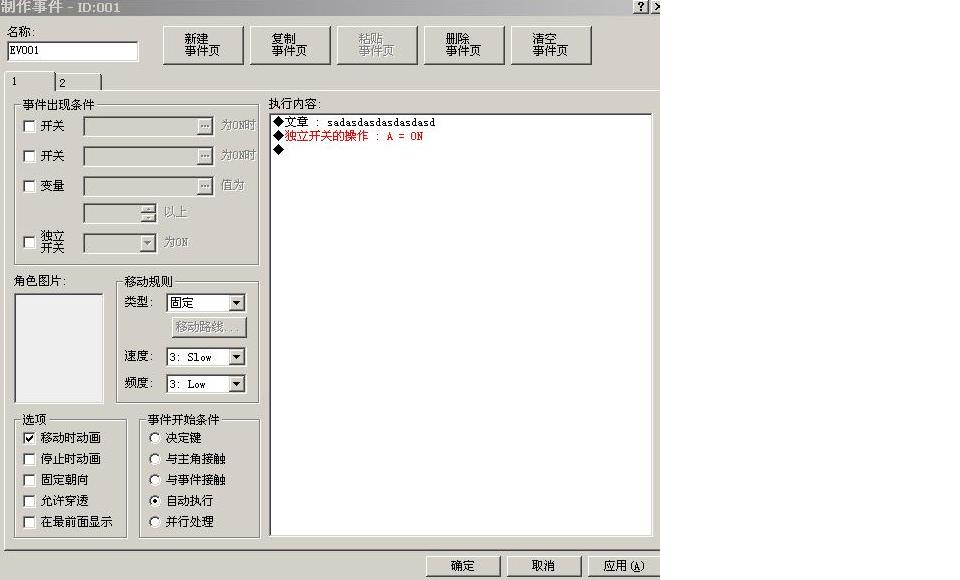
Task: Click the help question mark icon
Action: pos(640,7)
